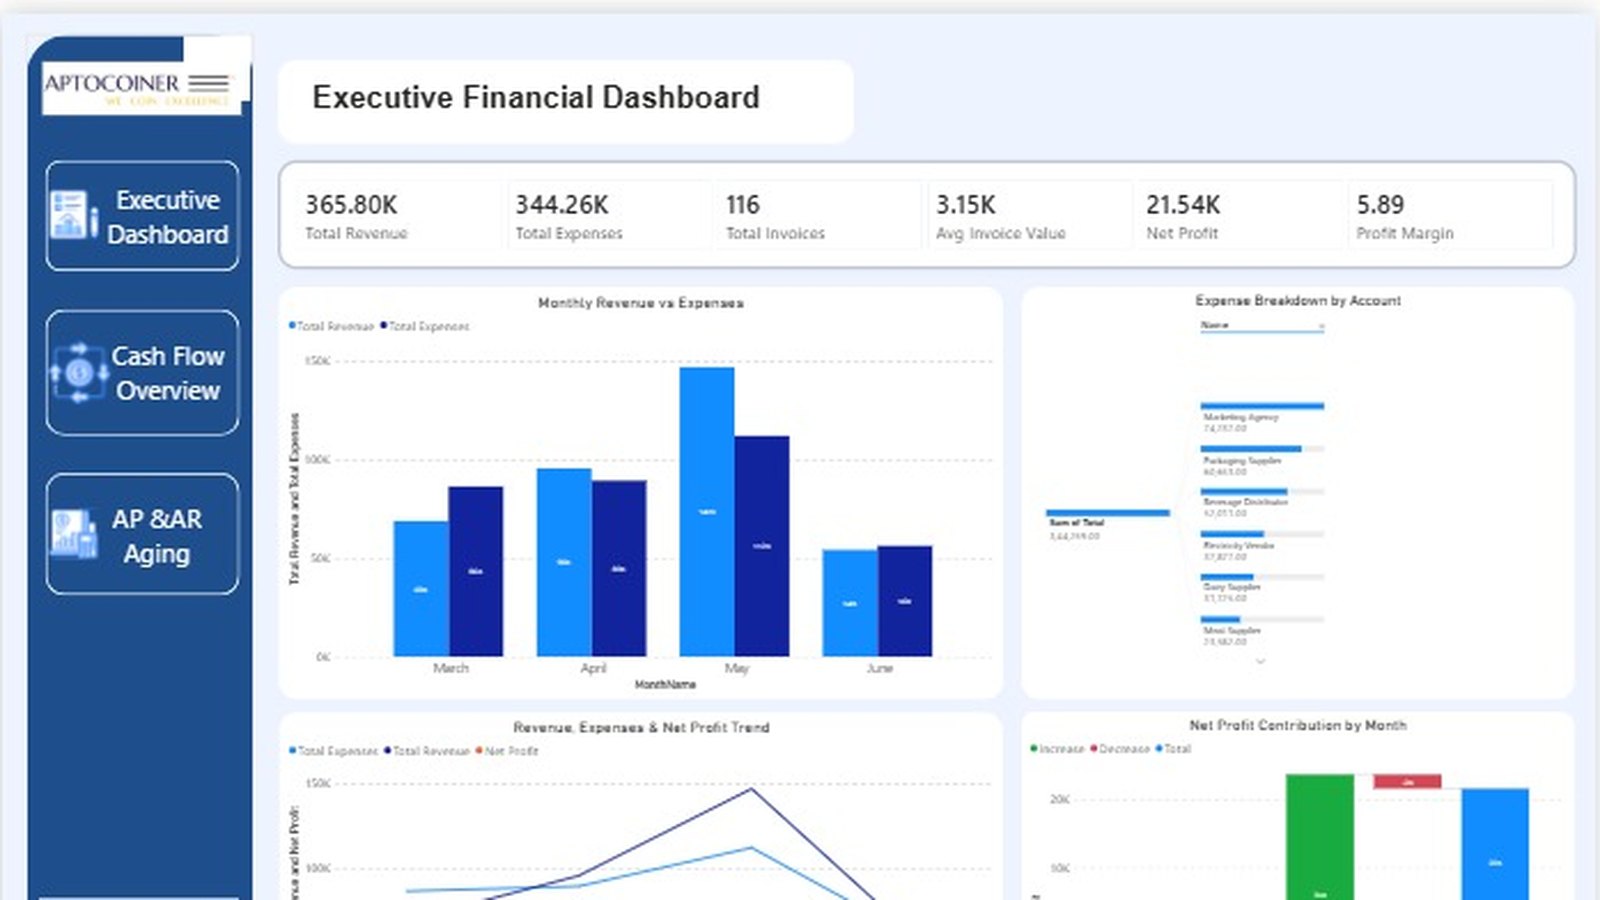Viewport: 1600px width, 900px height.
Task: Click Total Revenue legend in Monthly chart
Action: coord(332,326)
